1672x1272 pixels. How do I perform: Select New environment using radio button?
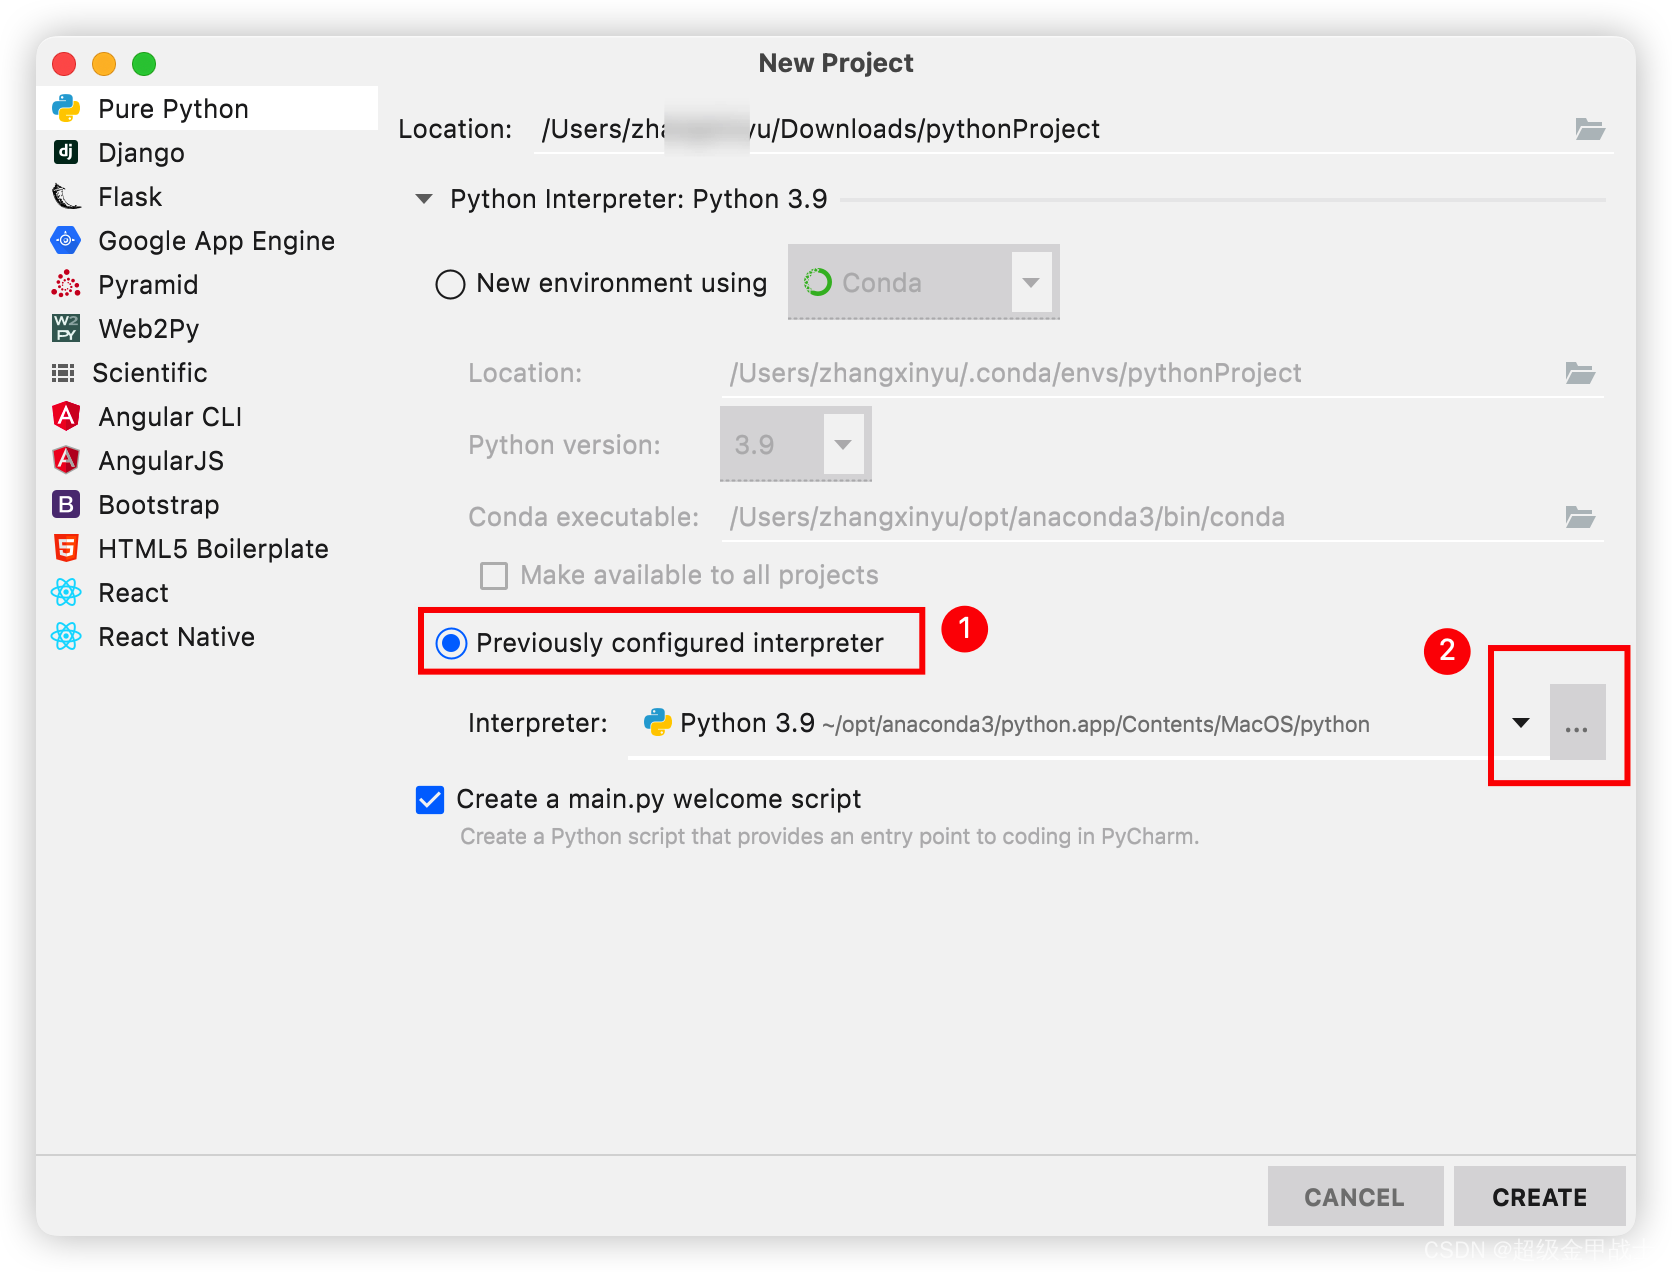450,284
